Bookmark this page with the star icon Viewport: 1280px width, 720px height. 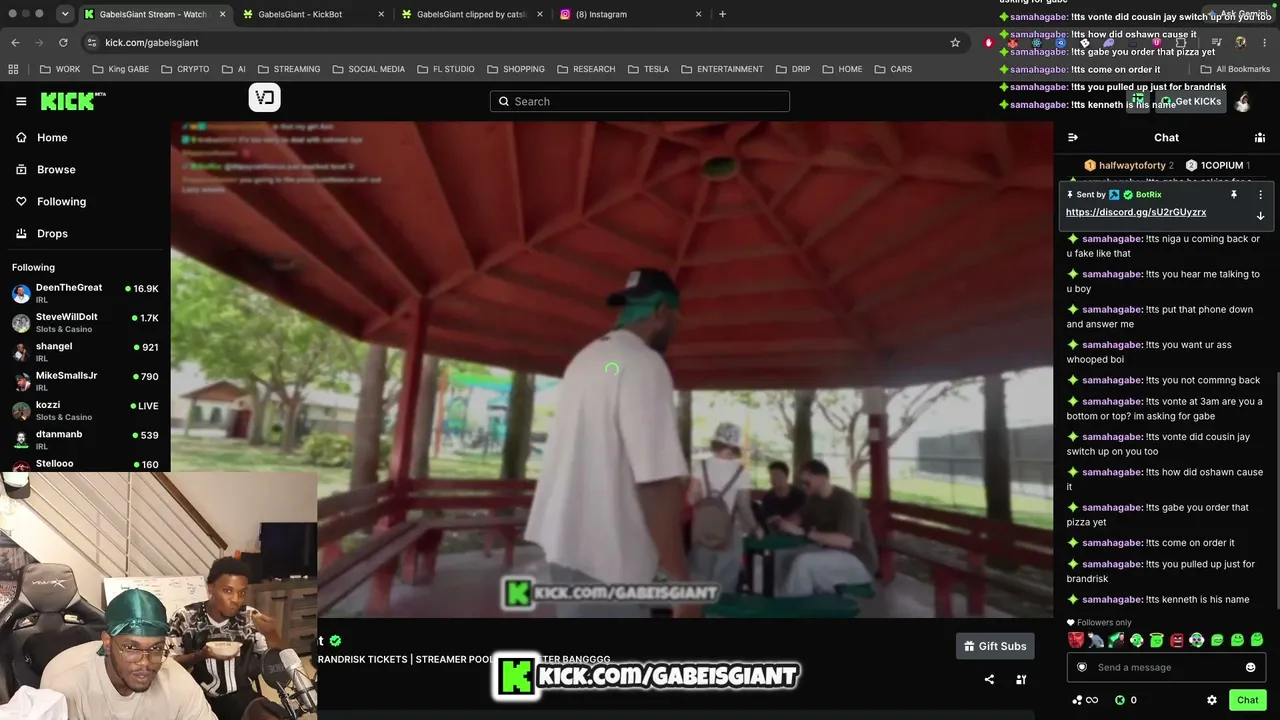955,42
